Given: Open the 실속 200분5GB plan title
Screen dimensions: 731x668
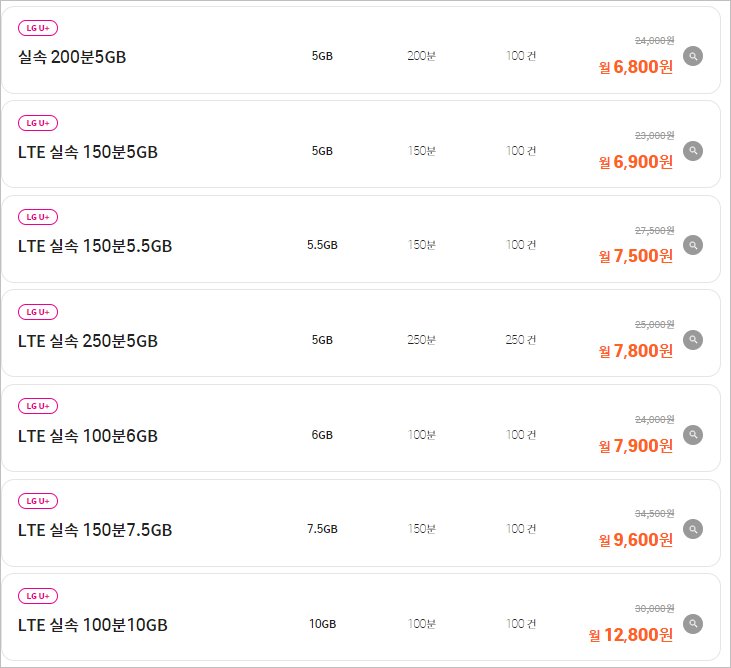Looking at the screenshot, I should click(x=72, y=57).
